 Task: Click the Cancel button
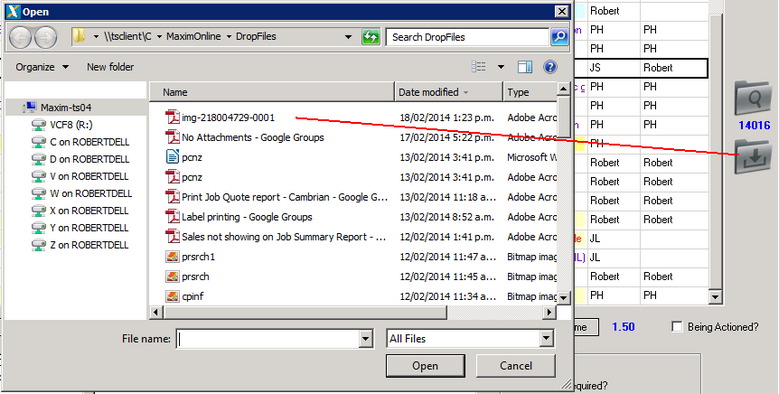tap(516, 366)
